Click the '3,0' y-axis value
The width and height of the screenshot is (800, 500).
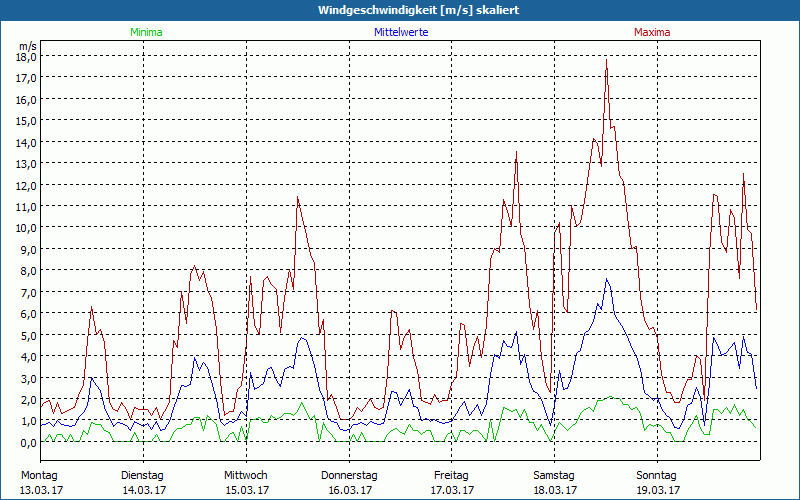(30, 379)
